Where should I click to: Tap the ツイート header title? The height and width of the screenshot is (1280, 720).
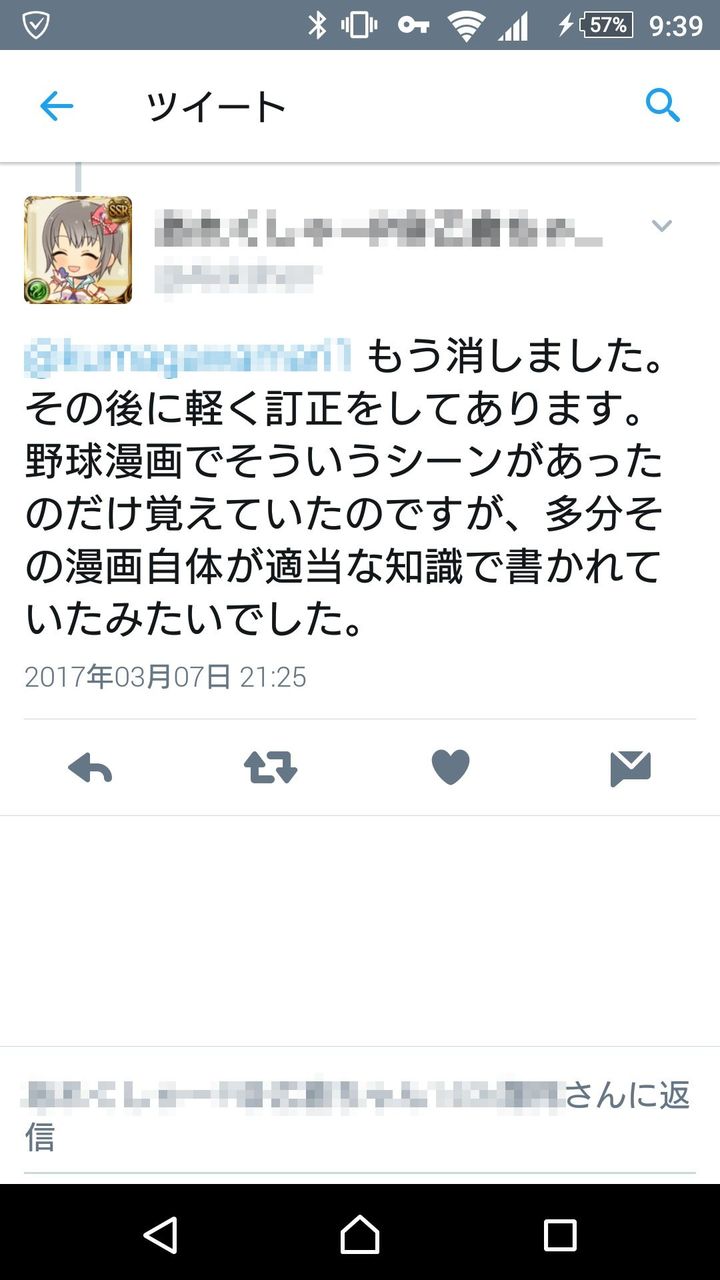coord(216,106)
